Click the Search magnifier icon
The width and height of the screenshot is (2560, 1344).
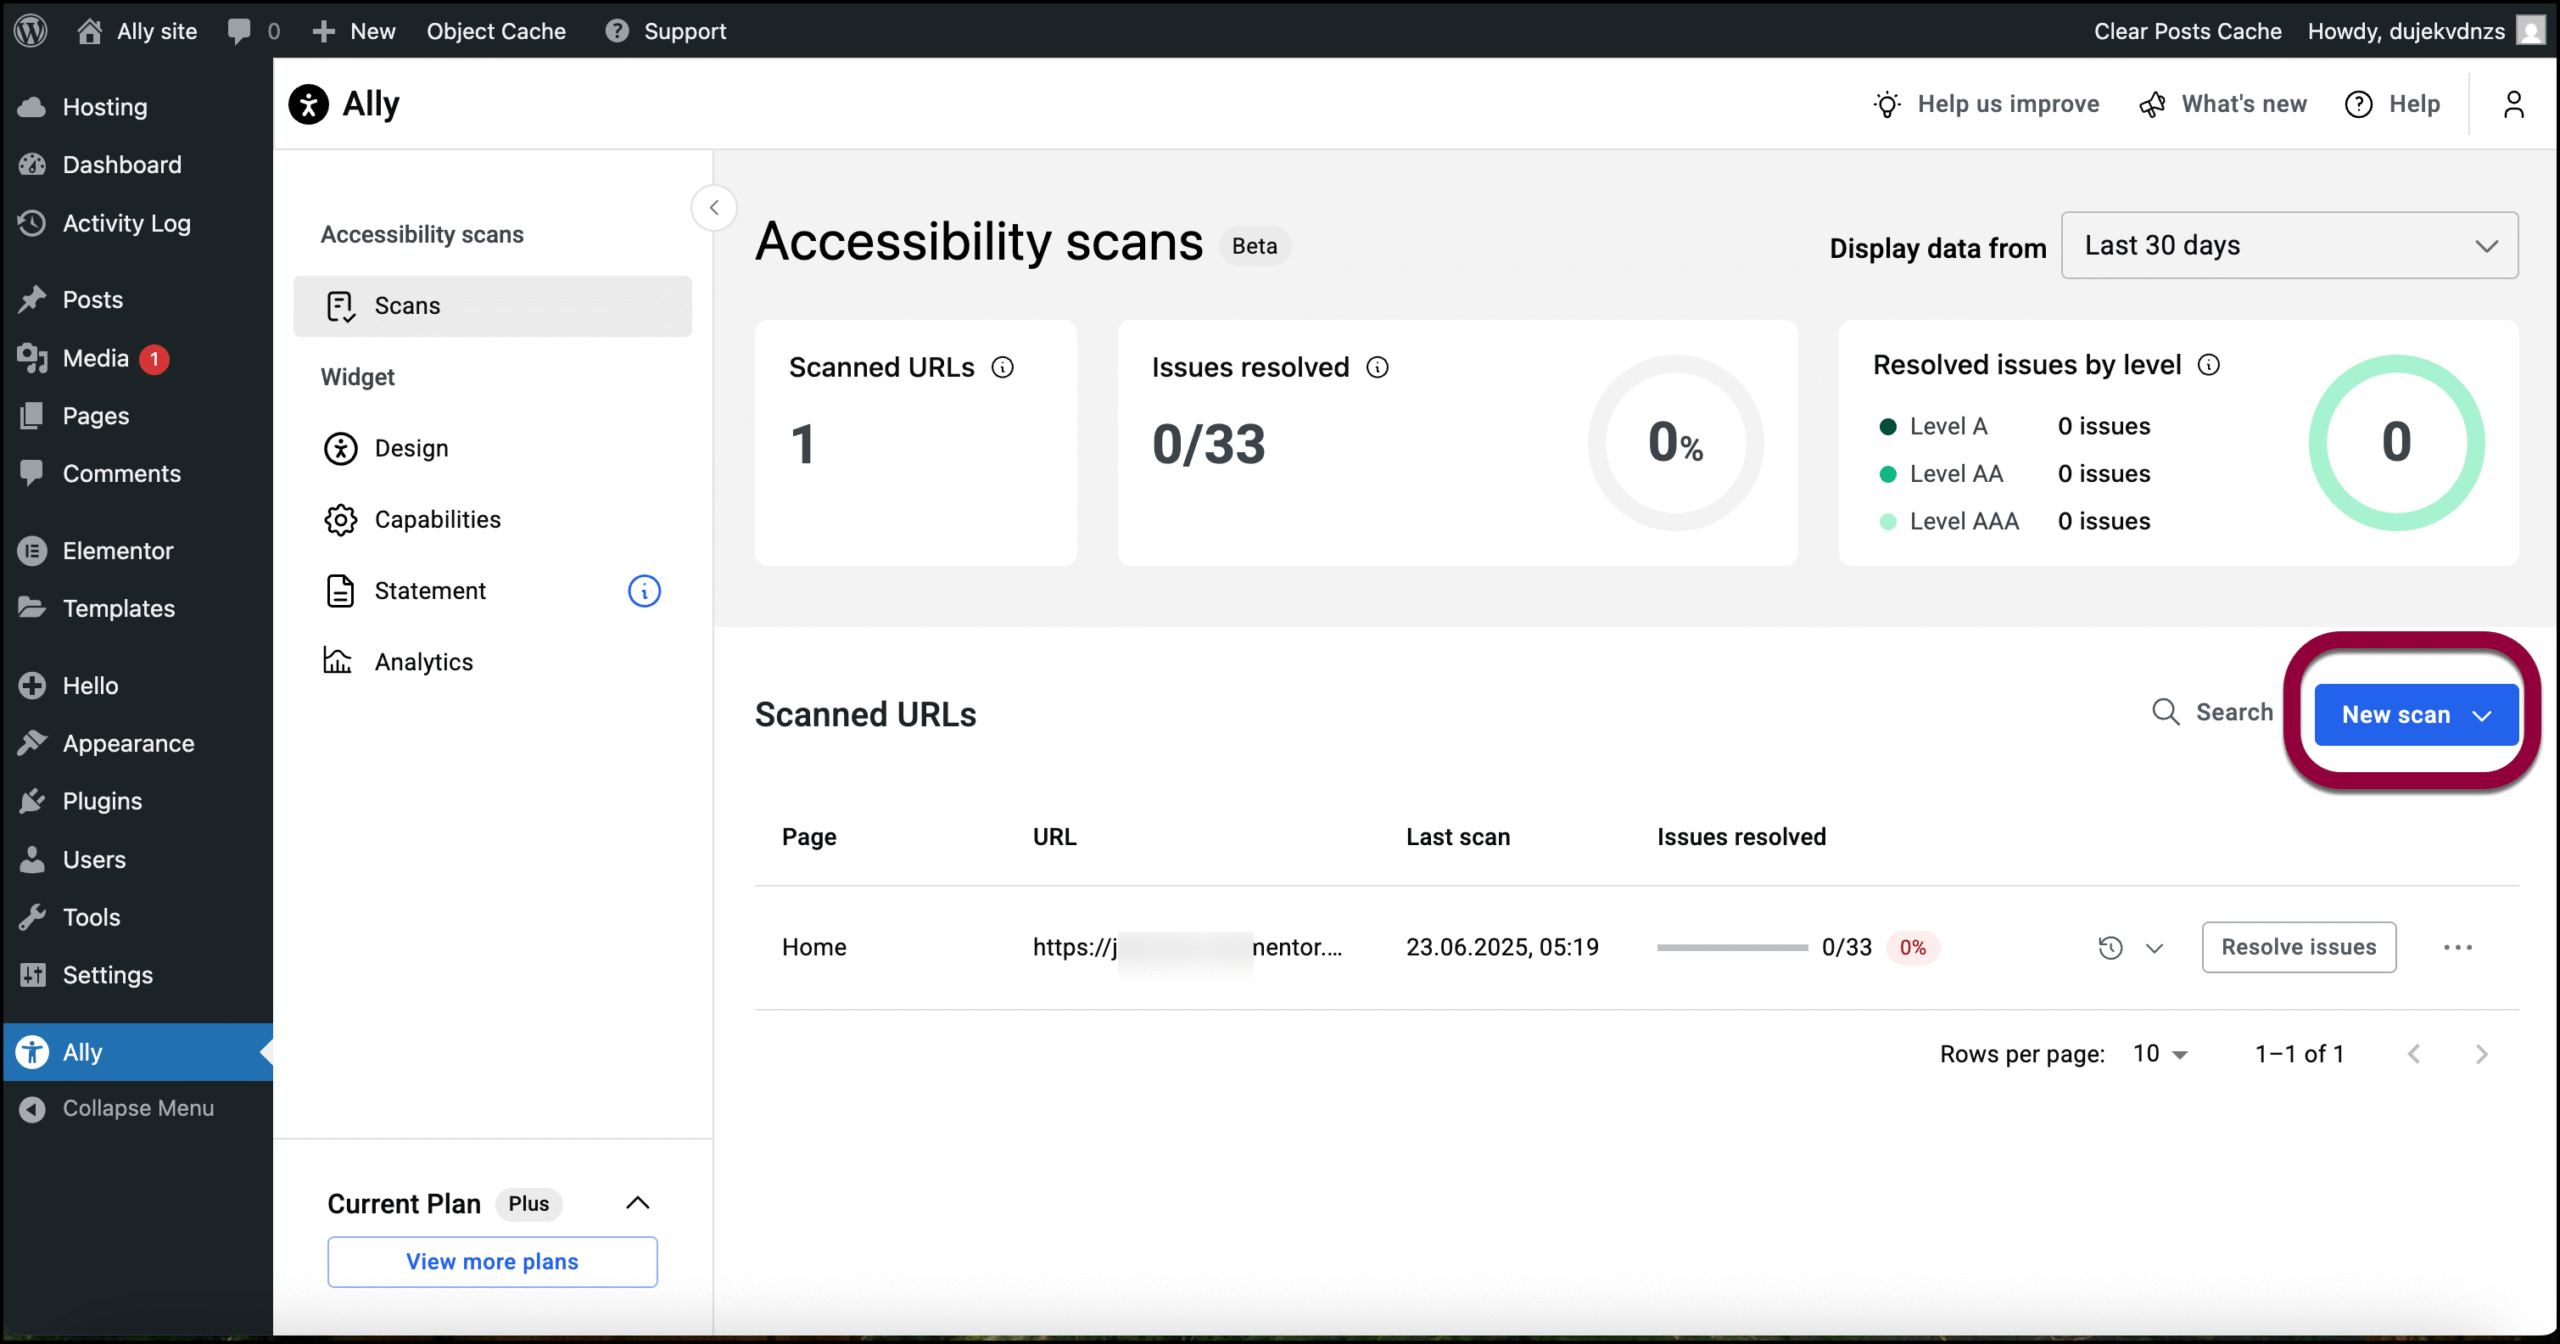pyautogui.click(x=2166, y=712)
